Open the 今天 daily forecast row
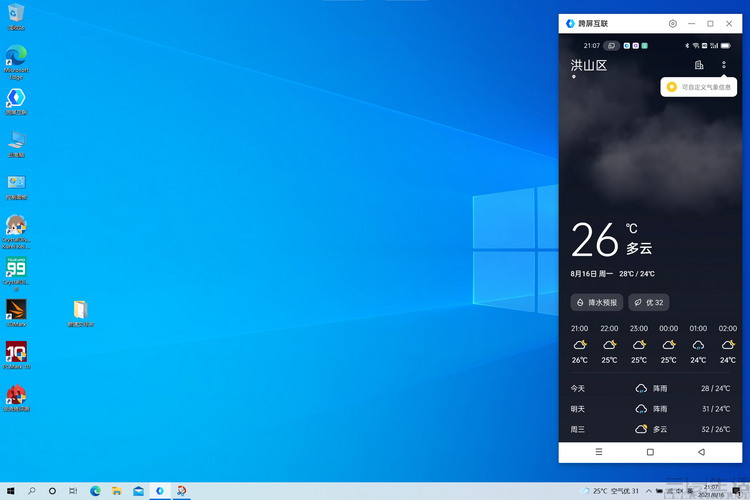The width and height of the screenshot is (750, 500). click(651, 389)
